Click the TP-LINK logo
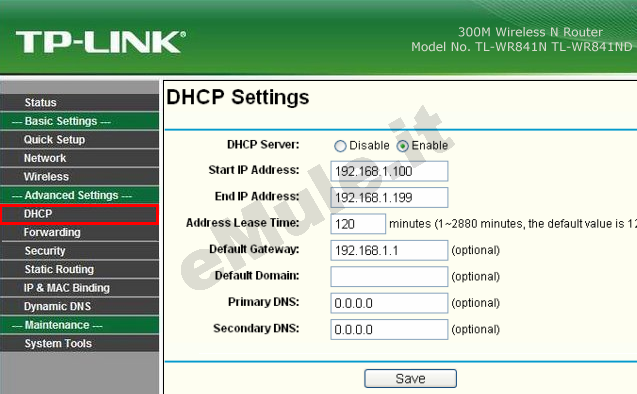This screenshot has height=394, width=637. tap(101, 42)
